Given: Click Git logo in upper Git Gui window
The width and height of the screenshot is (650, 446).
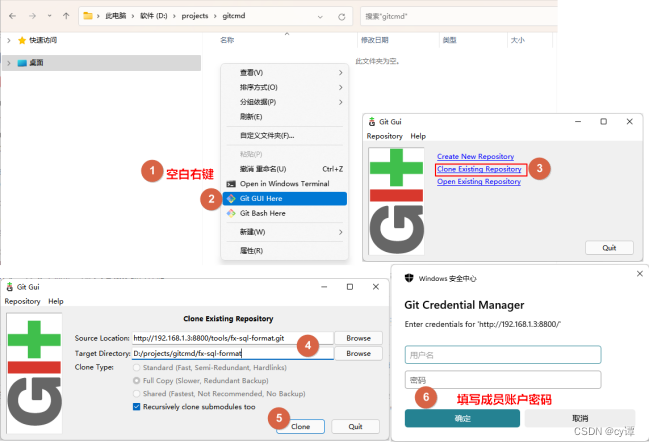Looking at the screenshot, I should tap(396, 201).
